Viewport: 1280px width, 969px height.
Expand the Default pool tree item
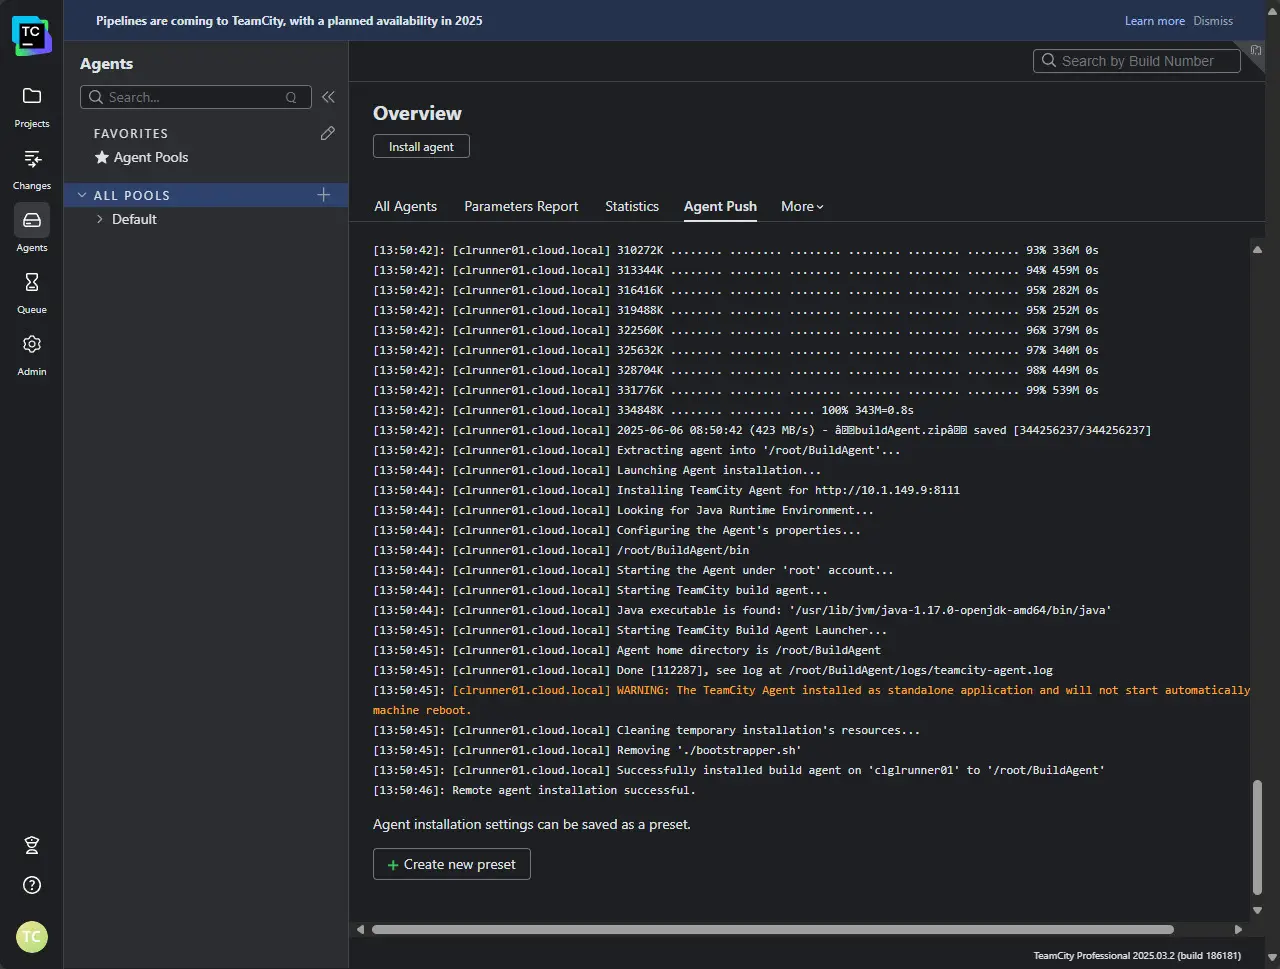(100, 219)
